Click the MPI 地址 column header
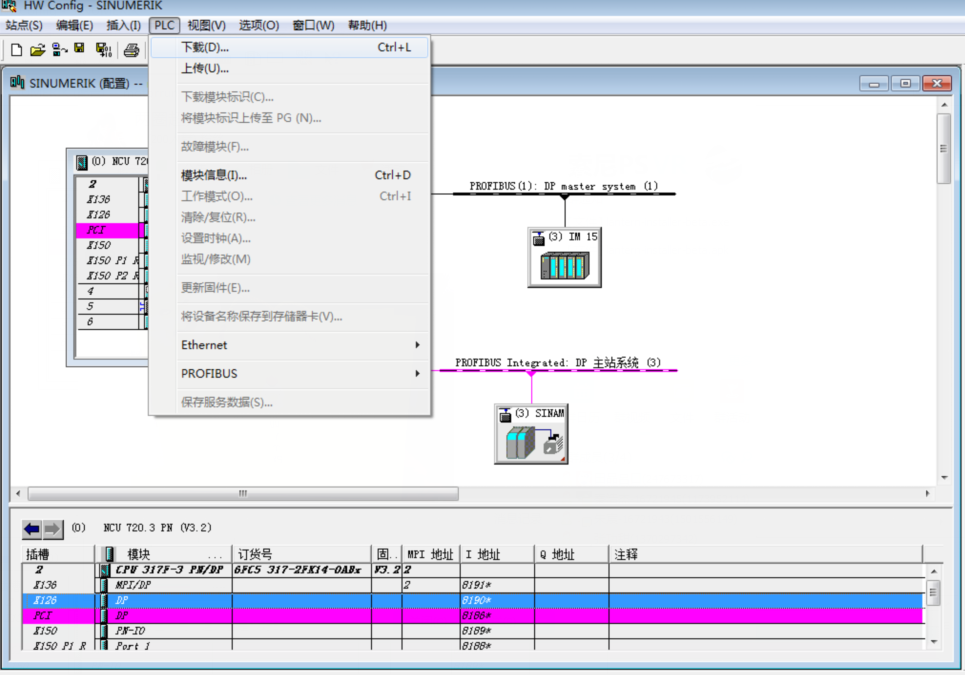The height and width of the screenshot is (675, 965). click(431, 554)
